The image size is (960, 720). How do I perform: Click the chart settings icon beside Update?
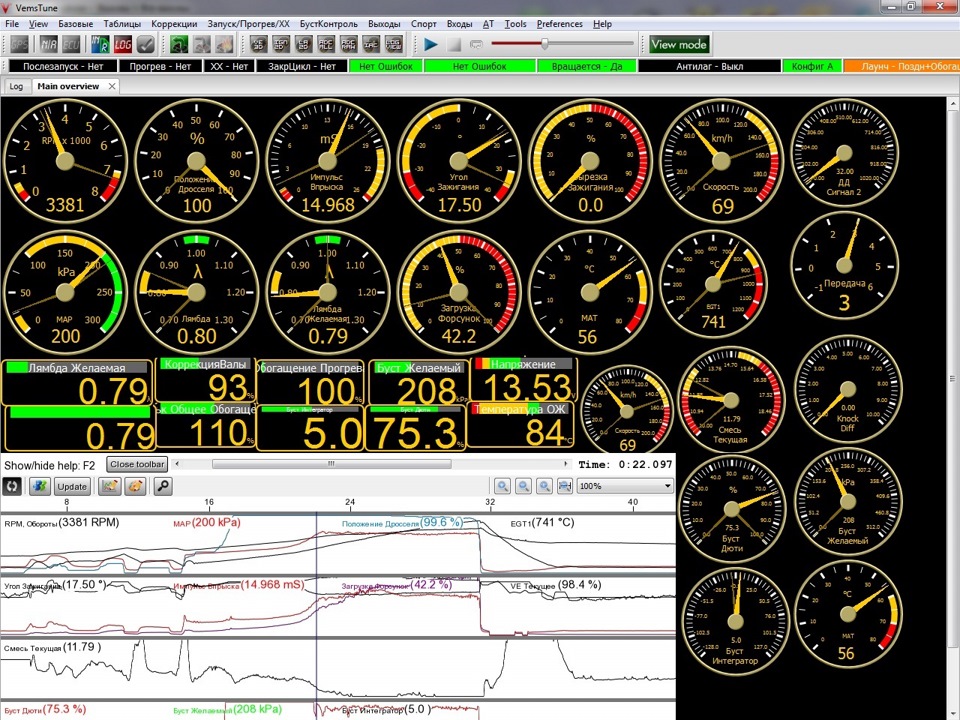[110, 486]
